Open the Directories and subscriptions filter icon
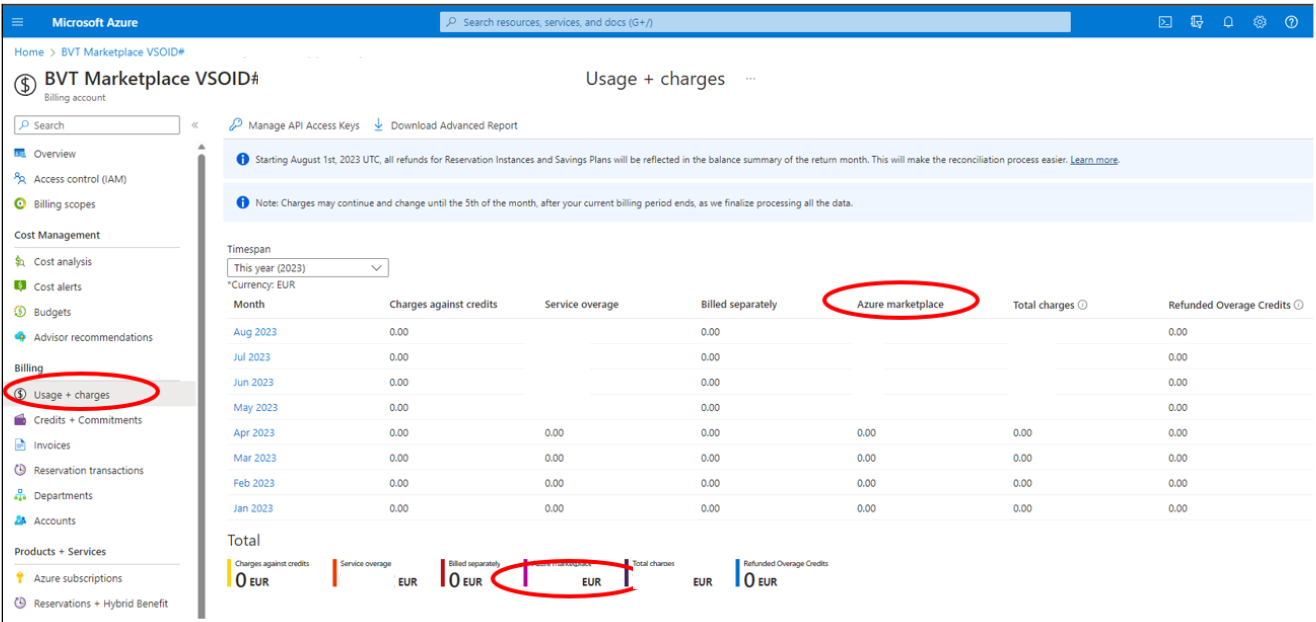This screenshot has width=1316, height=622. click(x=1197, y=22)
